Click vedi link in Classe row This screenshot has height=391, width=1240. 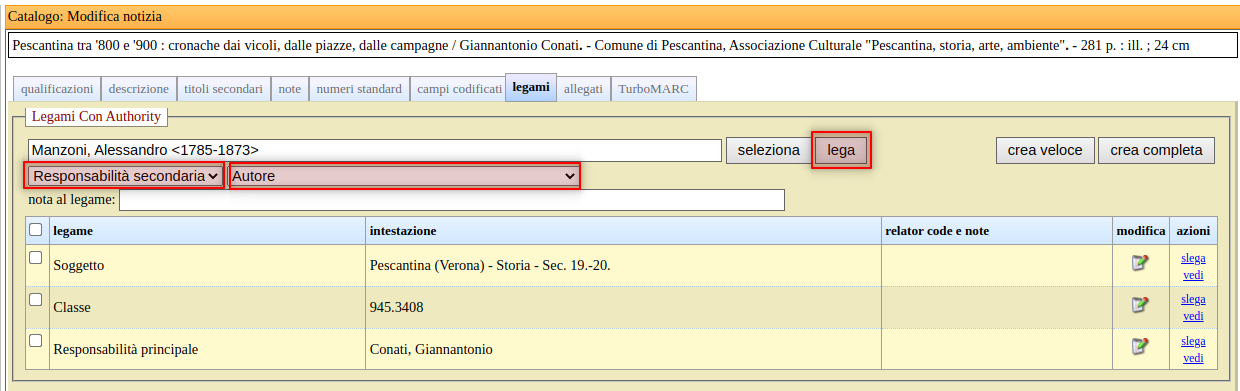(1193, 315)
